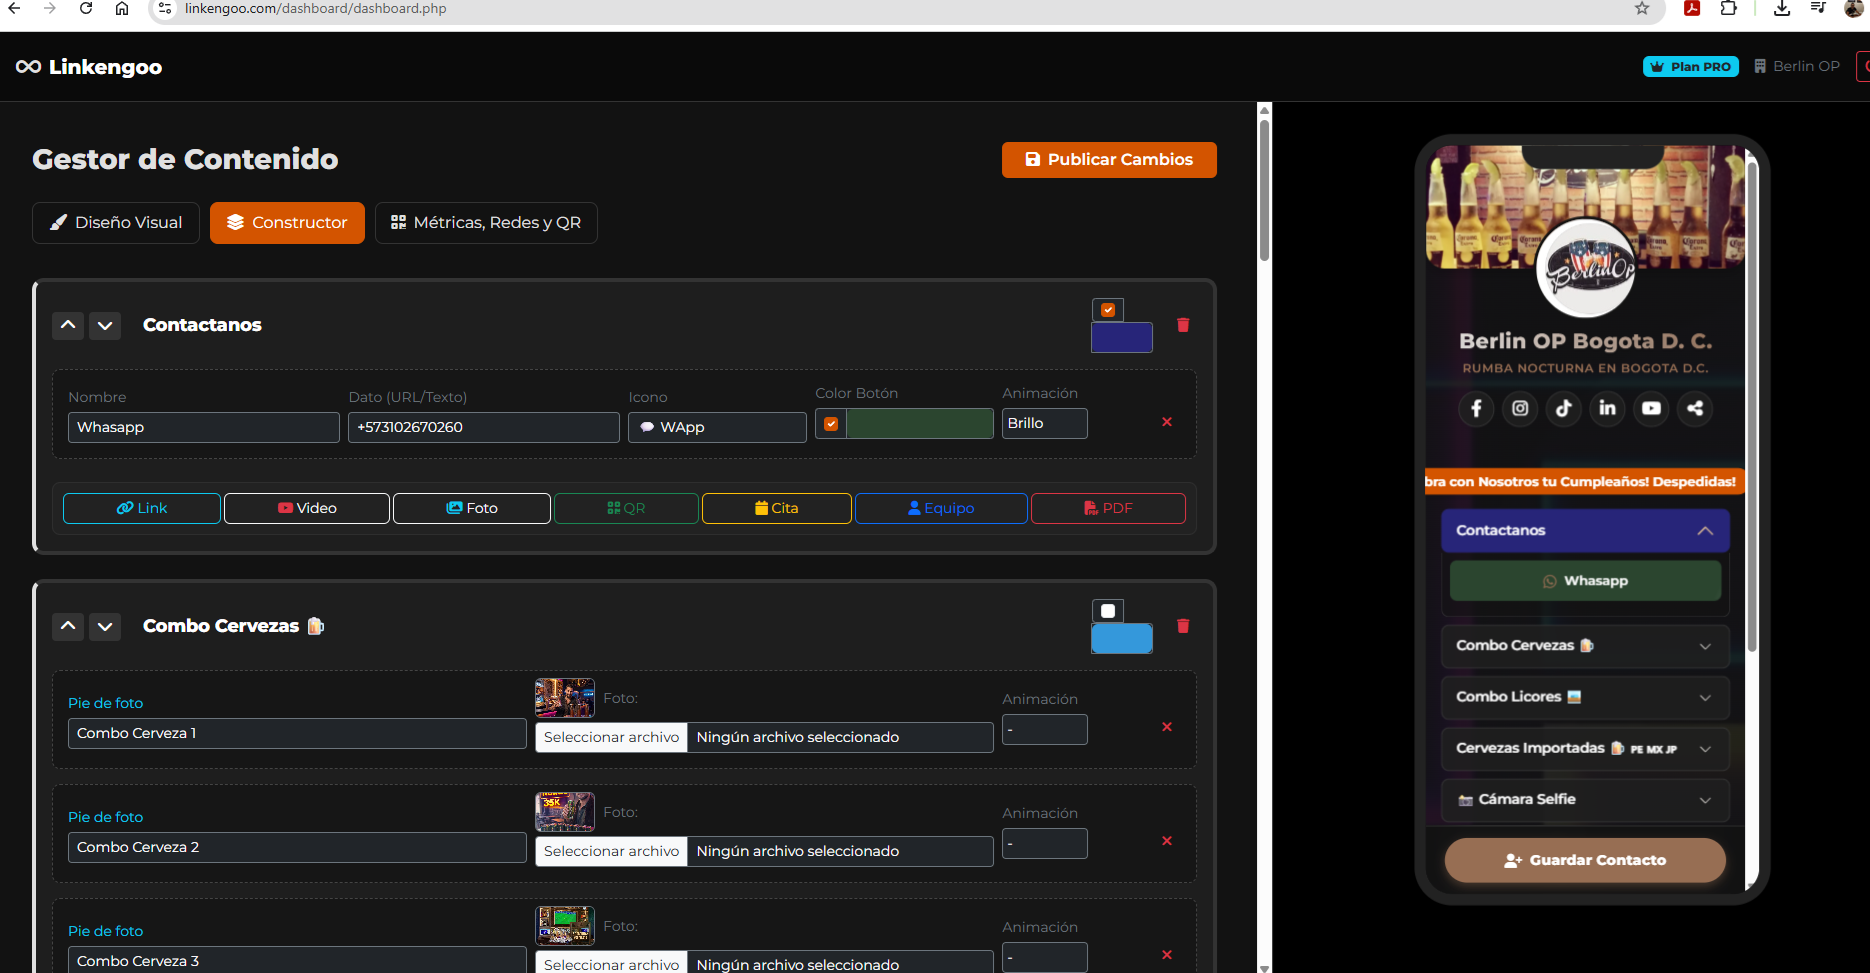Screen dimensions: 1870x973
Task: Expand Combo Licores in the phone preview
Action: click(1585, 697)
